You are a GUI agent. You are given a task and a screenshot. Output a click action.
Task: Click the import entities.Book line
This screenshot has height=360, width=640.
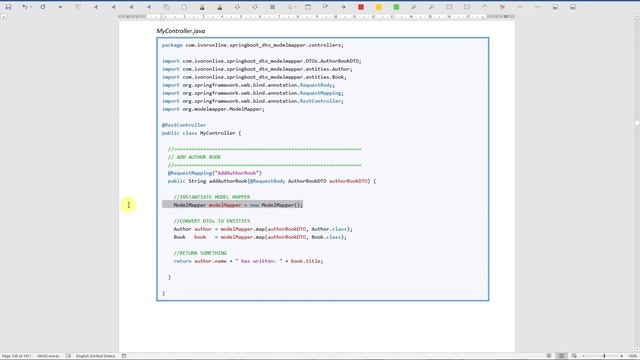tap(254, 77)
